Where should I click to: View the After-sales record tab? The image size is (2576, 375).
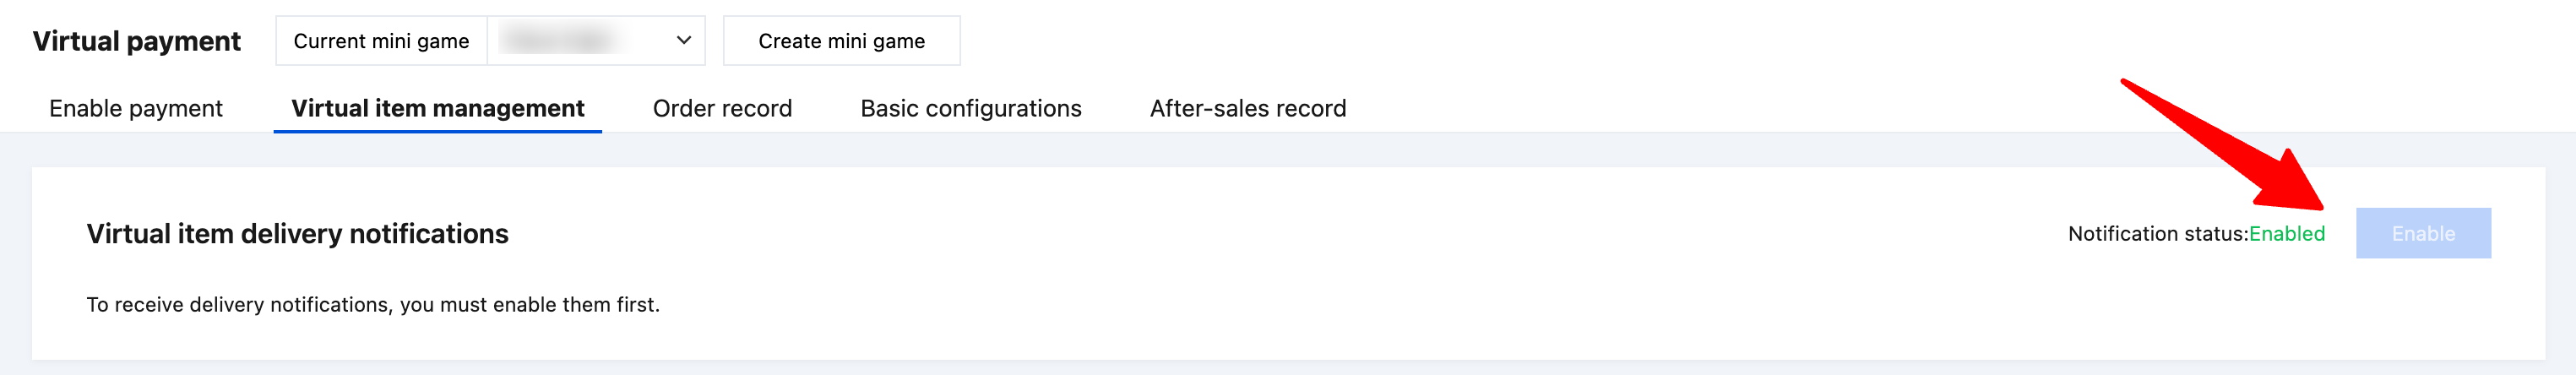click(1247, 108)
